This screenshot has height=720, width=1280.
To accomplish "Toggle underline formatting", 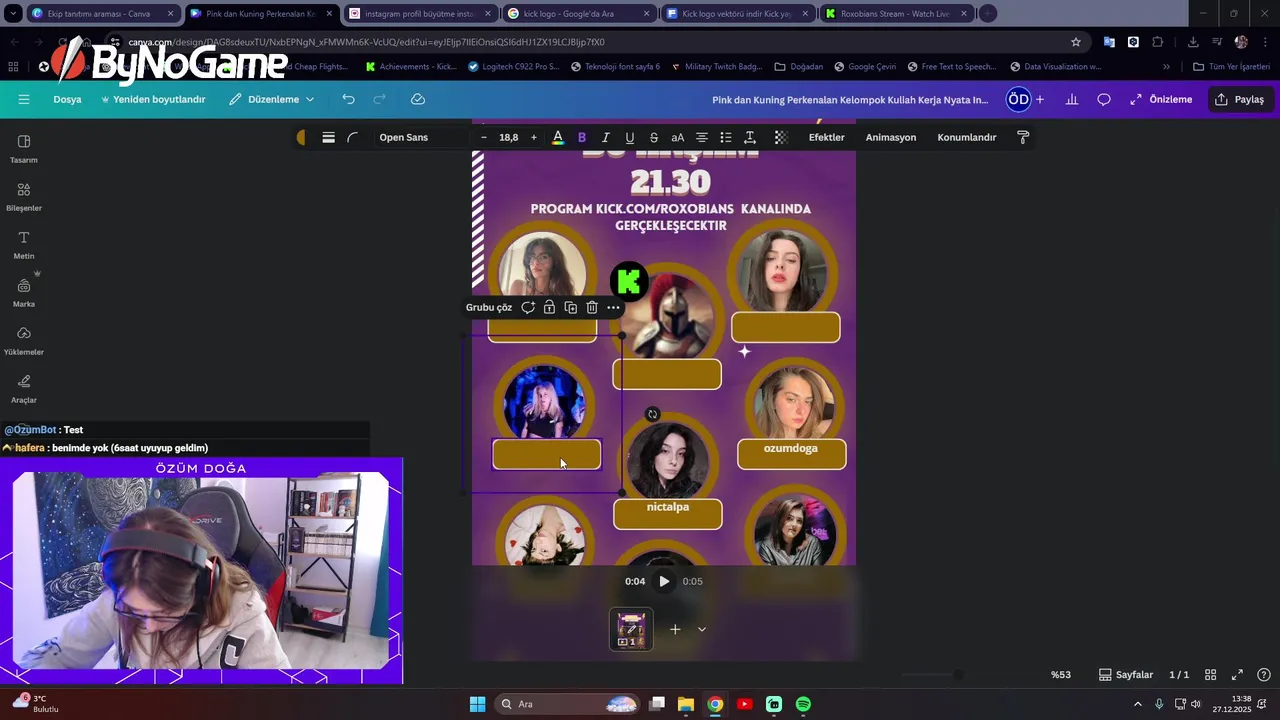I will click(630, 137).
